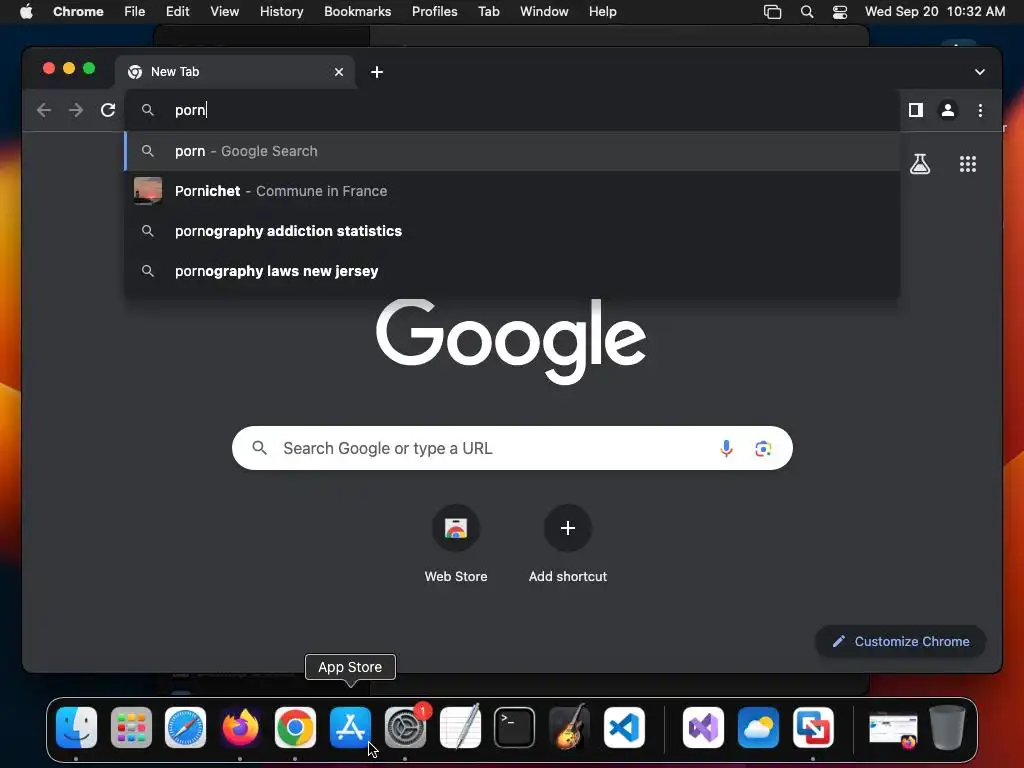Click the address bar text field
1024x768 pixels.
point(512,110)
